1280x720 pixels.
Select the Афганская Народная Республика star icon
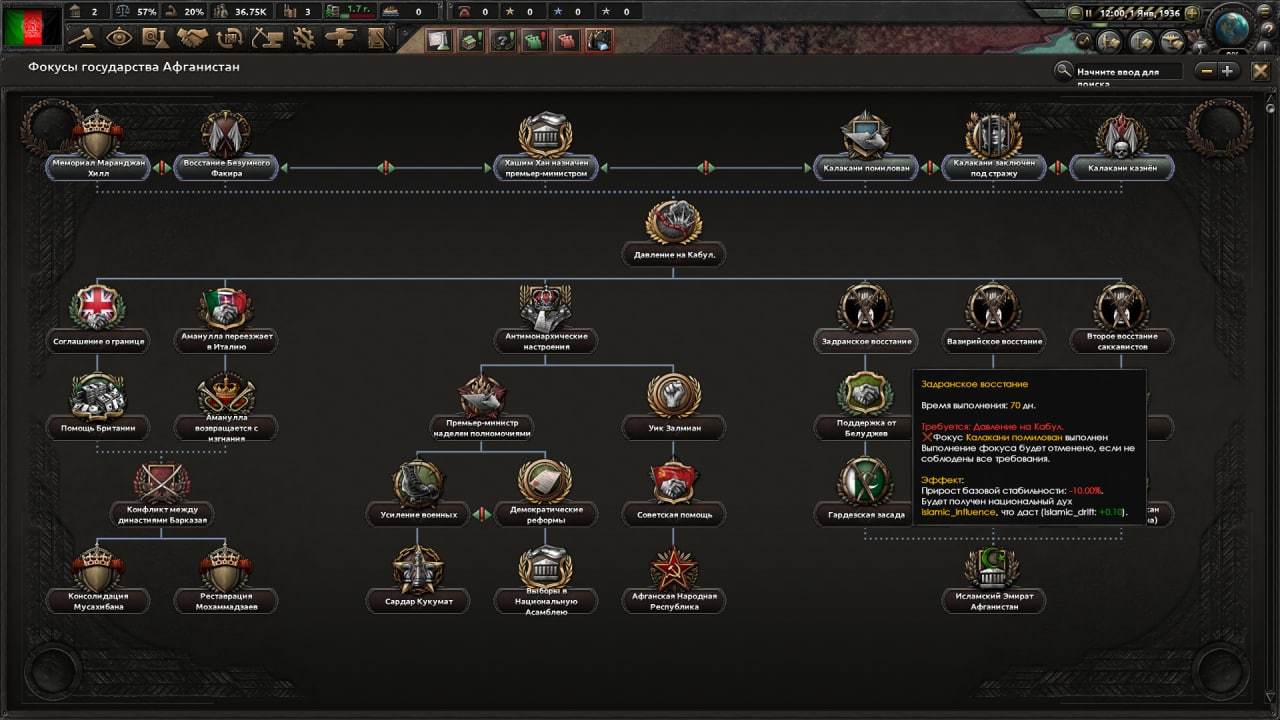[x=673, y=570]
